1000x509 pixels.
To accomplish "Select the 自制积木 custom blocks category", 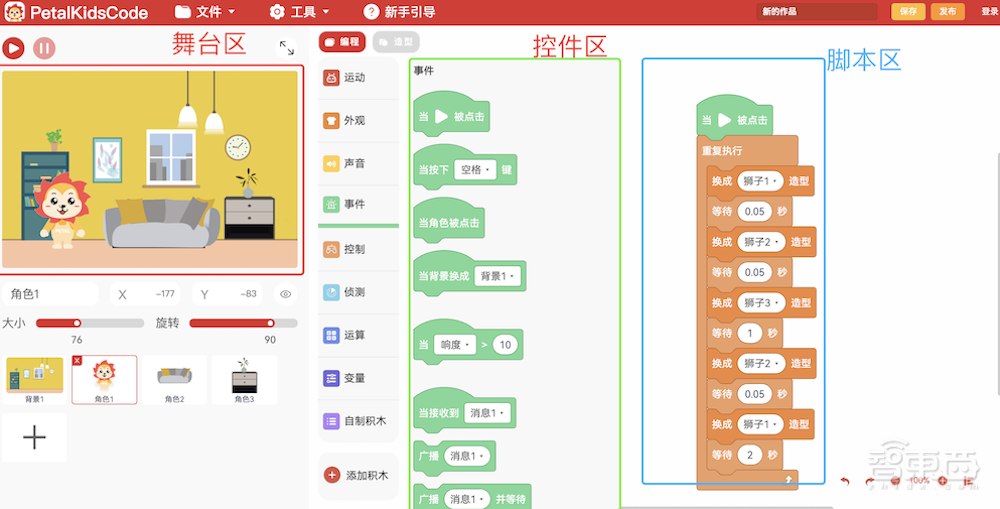I will coord(358,421).
